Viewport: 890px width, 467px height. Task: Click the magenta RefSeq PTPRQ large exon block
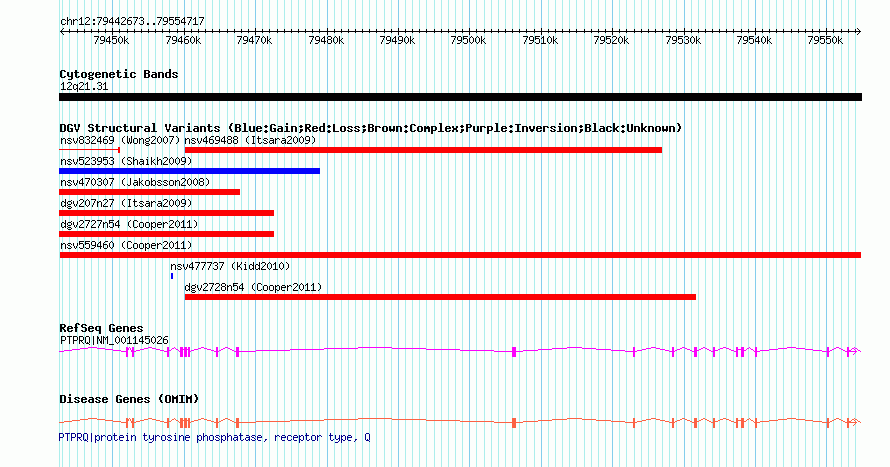pyautogui.click(x=514, y=352)
